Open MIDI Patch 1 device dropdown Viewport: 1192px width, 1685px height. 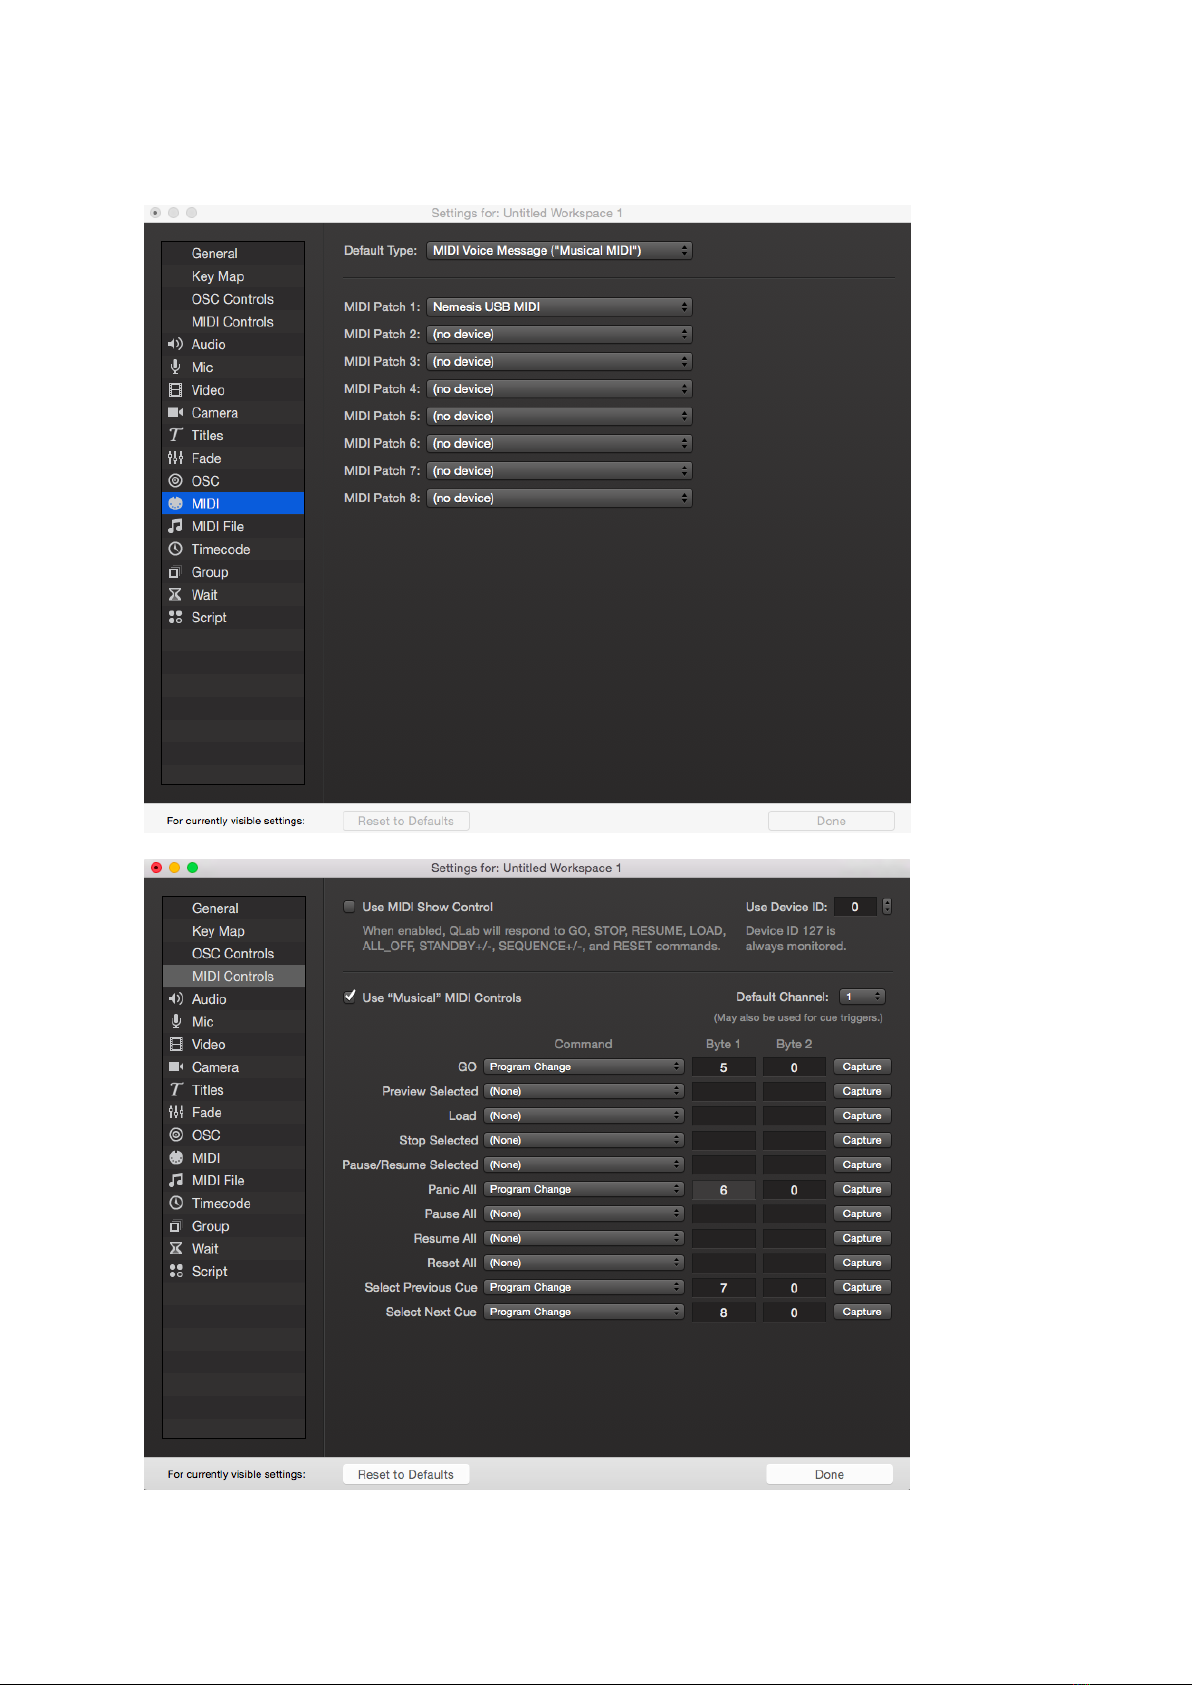(x=559, y=307)
